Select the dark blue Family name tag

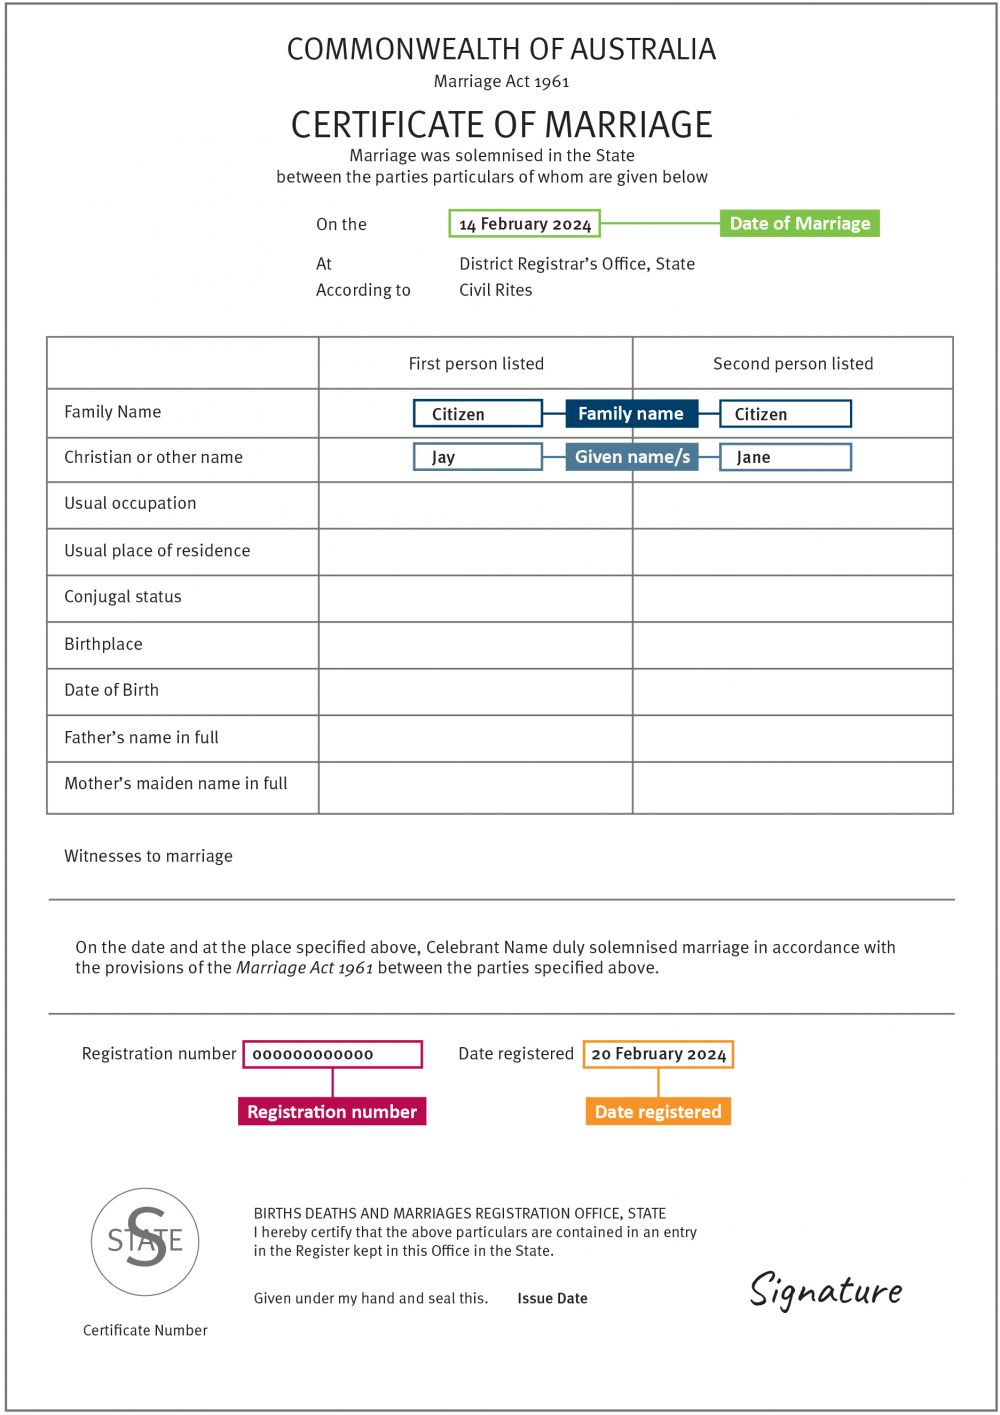[x=631, y=414]
